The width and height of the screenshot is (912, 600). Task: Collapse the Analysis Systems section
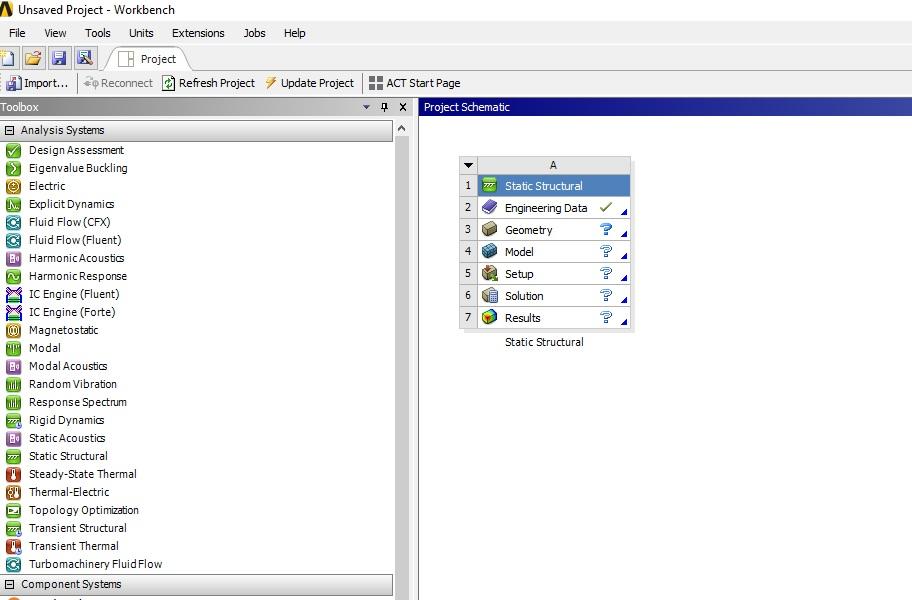pyautogui.click(x=9, y=130)
